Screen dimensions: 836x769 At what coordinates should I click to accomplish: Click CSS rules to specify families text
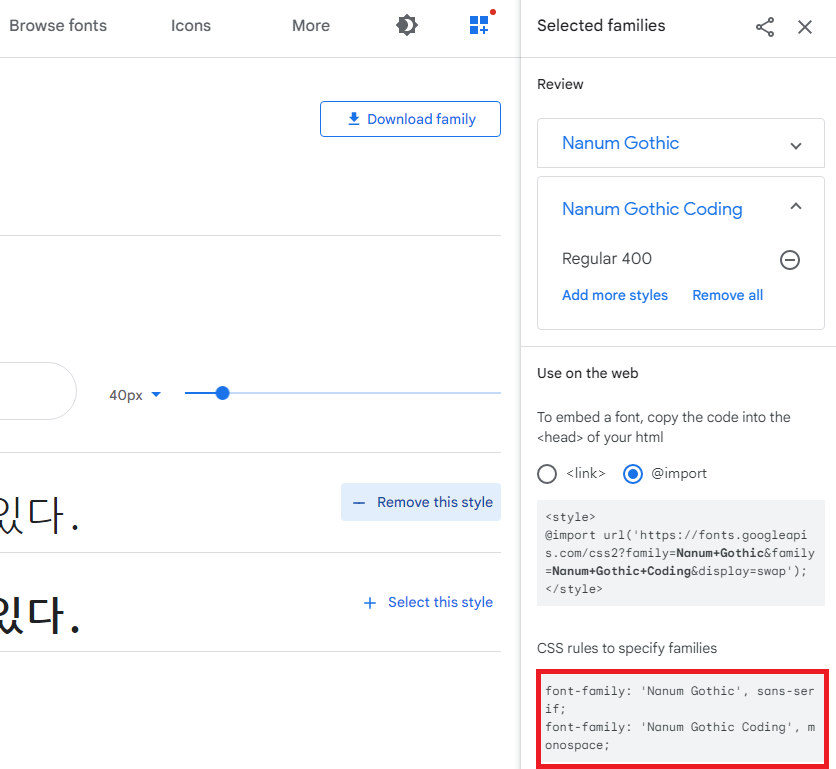tap(626, 648)
